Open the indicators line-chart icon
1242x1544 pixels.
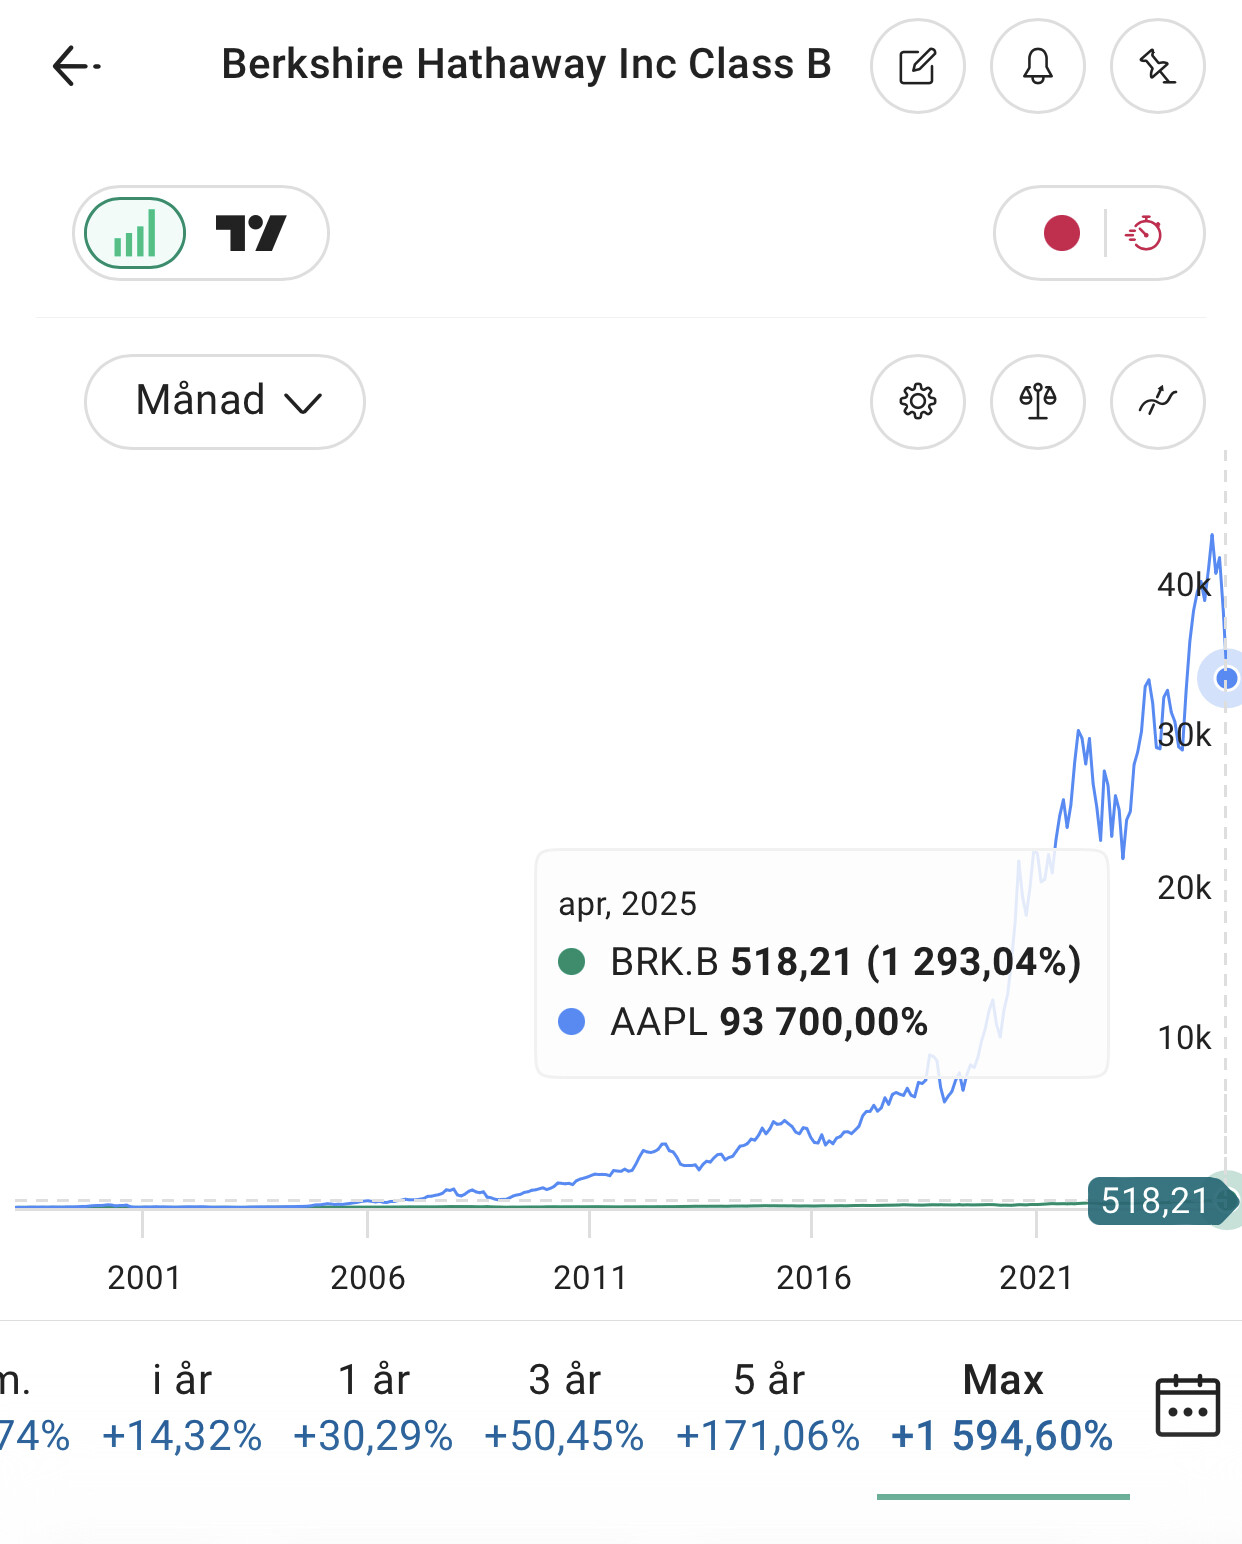1157,402
